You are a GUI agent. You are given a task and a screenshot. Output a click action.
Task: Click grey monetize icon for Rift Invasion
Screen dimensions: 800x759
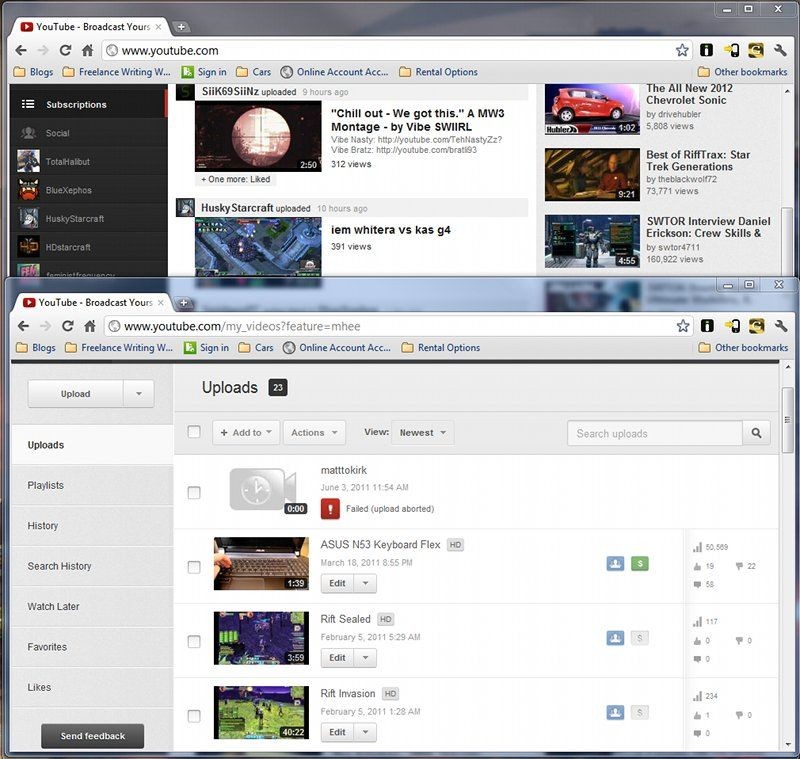click(x=640, y=713)
